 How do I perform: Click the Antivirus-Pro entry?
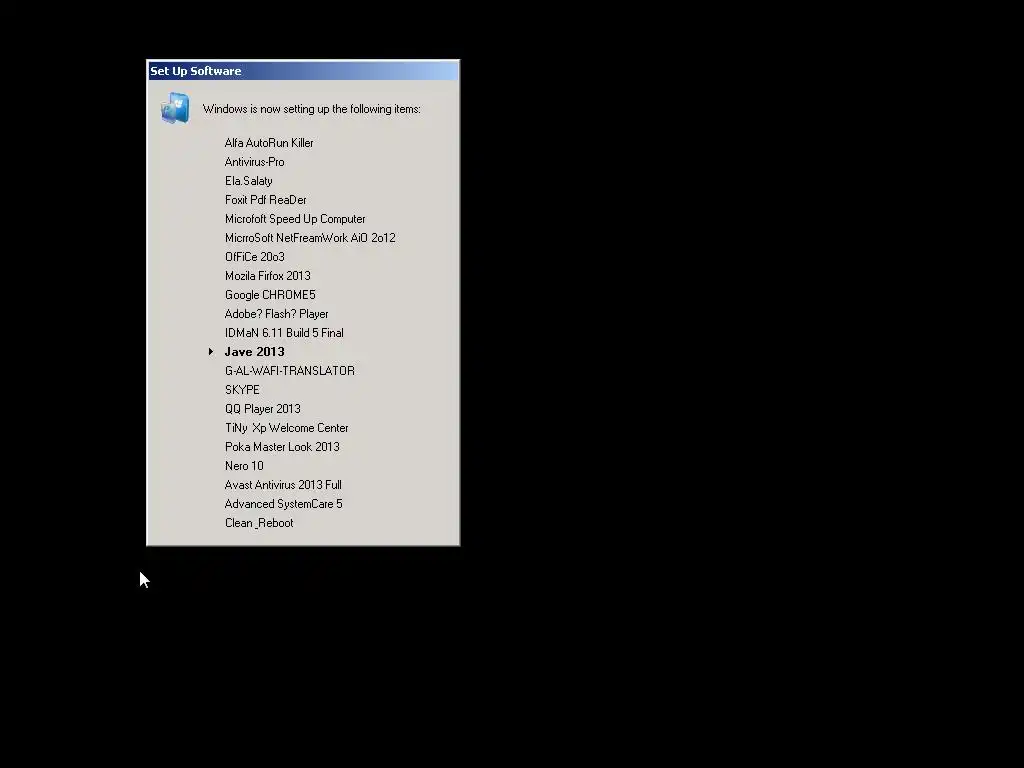tap(255, 161)
